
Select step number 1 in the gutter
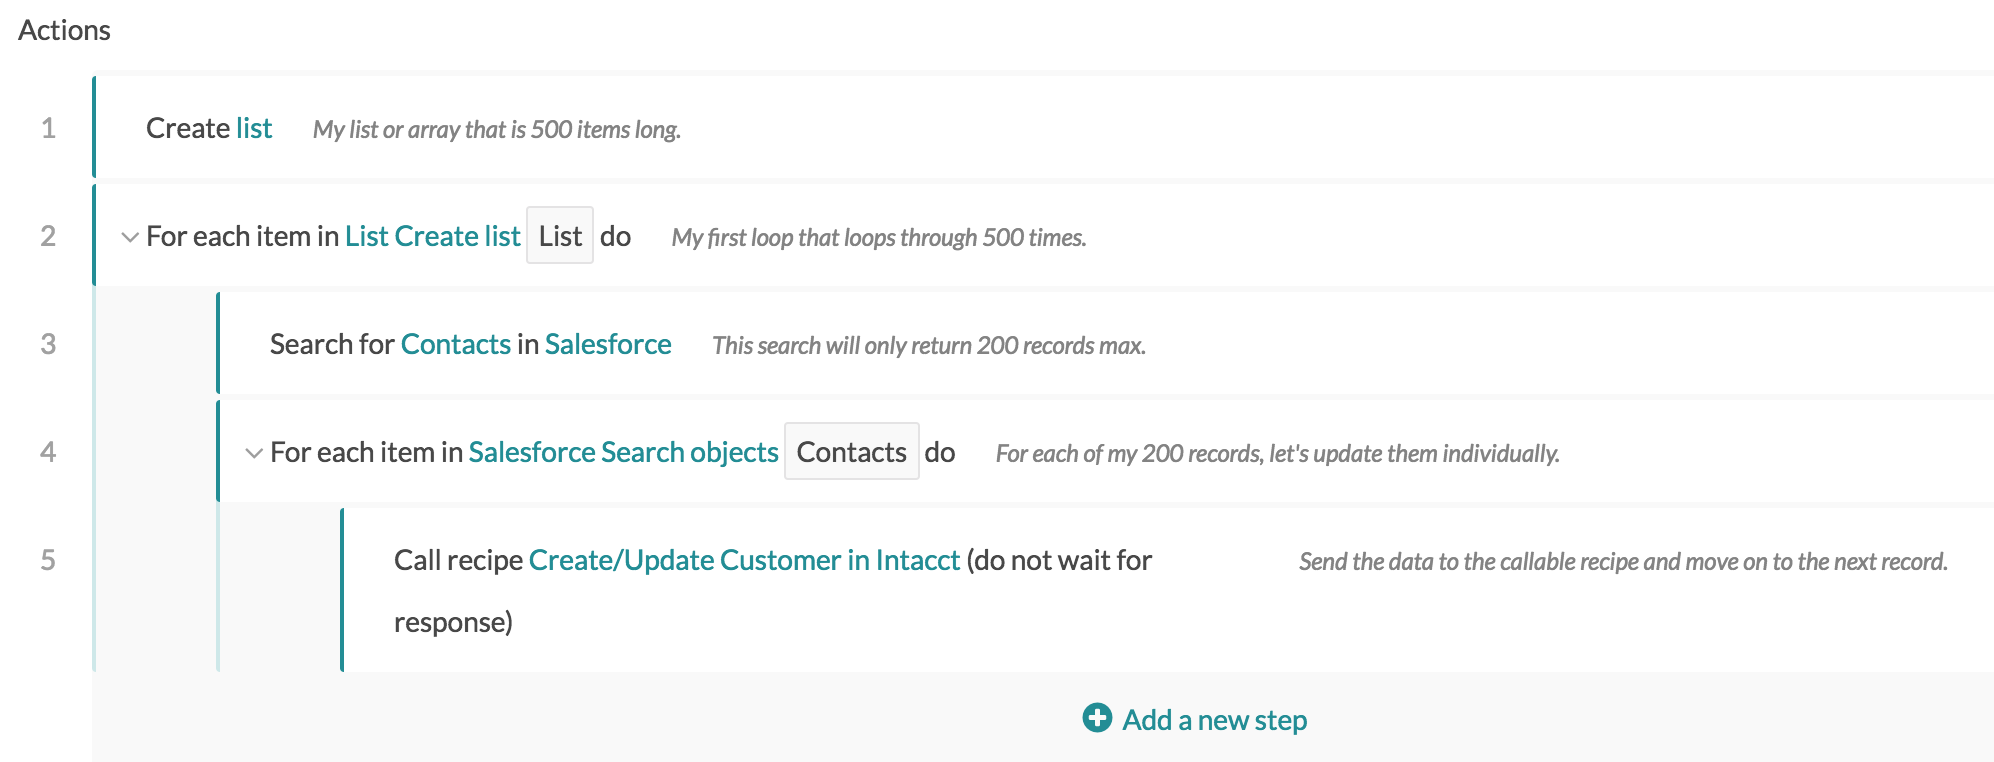pos(48,128)
